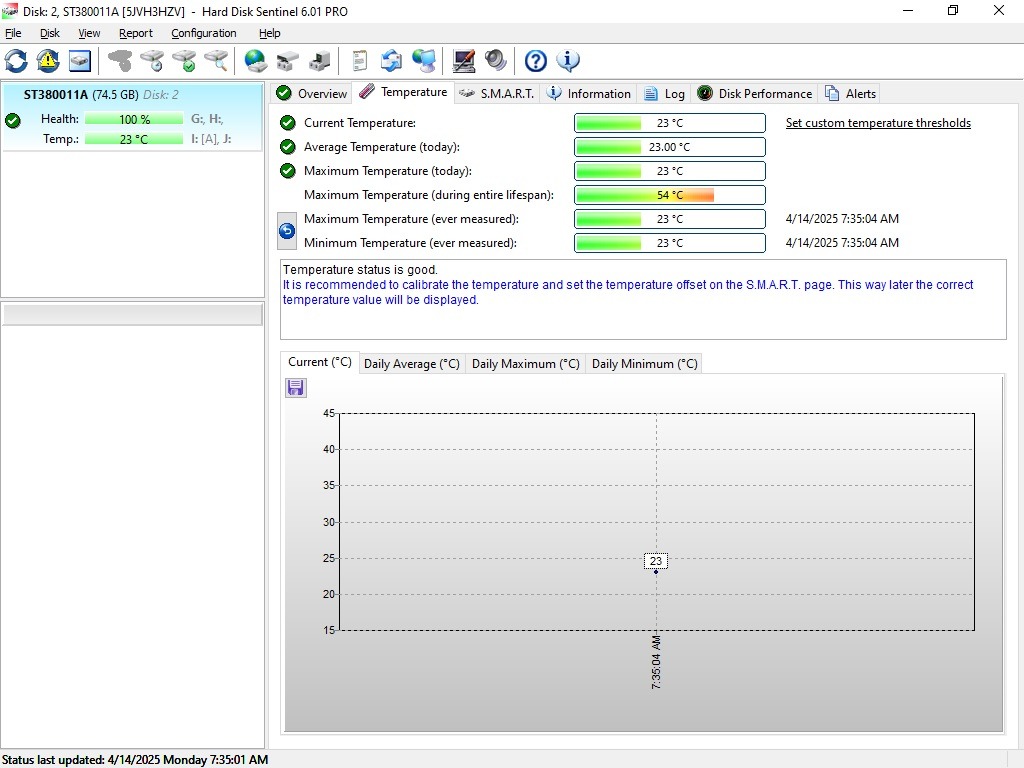
Task: Click the application icon in title bar
Action: pyautogui.click(x=9, y=11)
